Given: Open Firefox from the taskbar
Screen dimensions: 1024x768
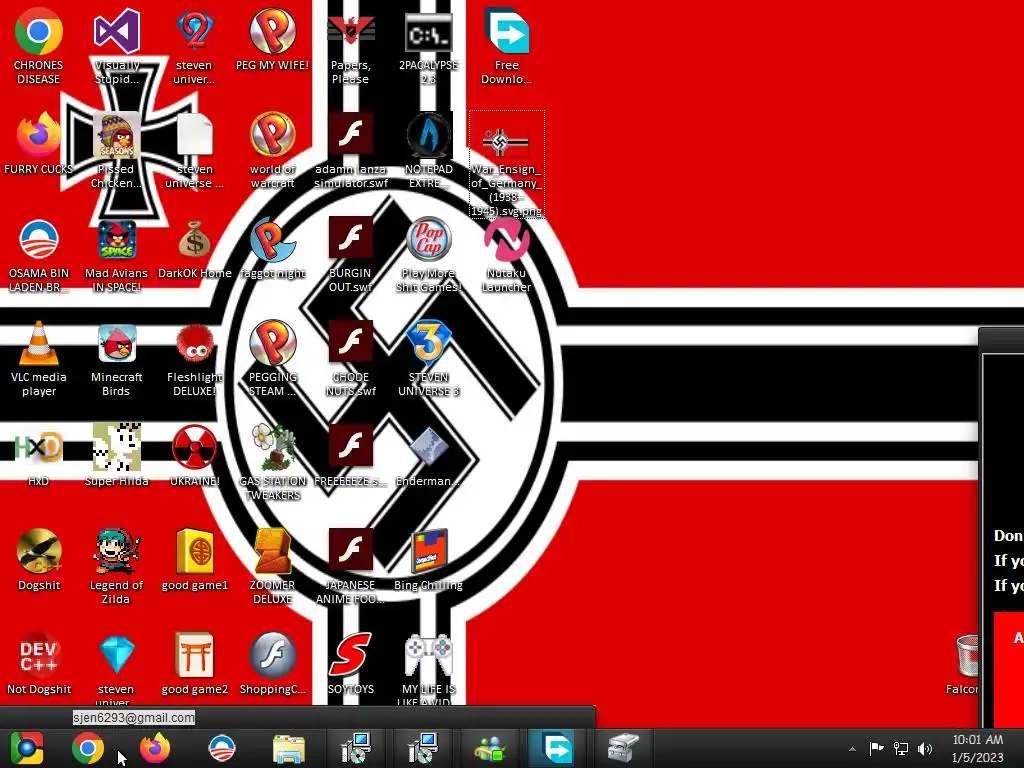Looking at the screenshot, I should [155, 748].
